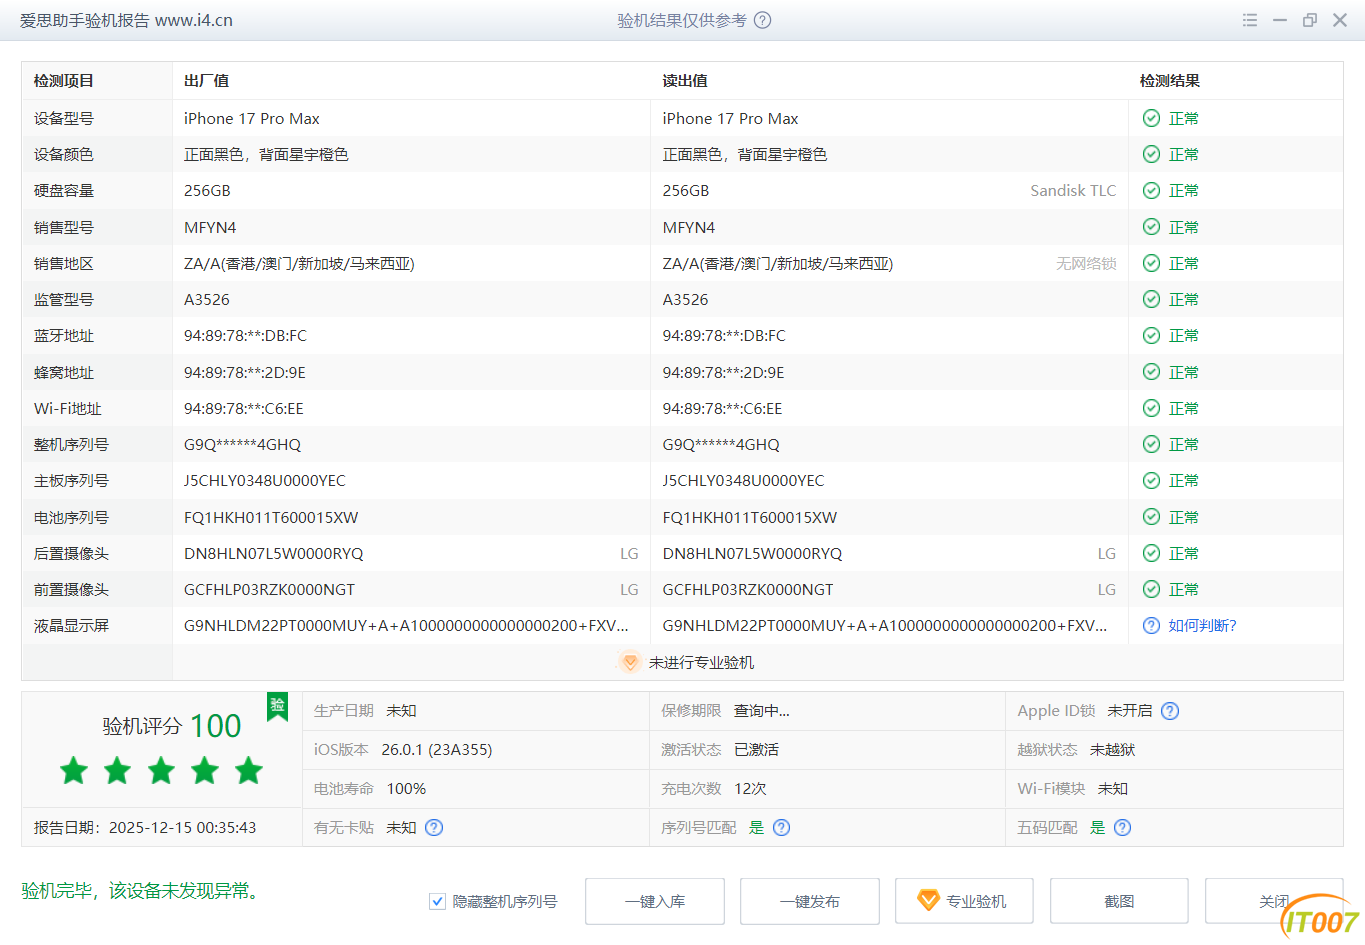Click the green check icon for 蜂窝地址 row
Viewport: 1365px width, 945px height.
[x=1152, y=372]
